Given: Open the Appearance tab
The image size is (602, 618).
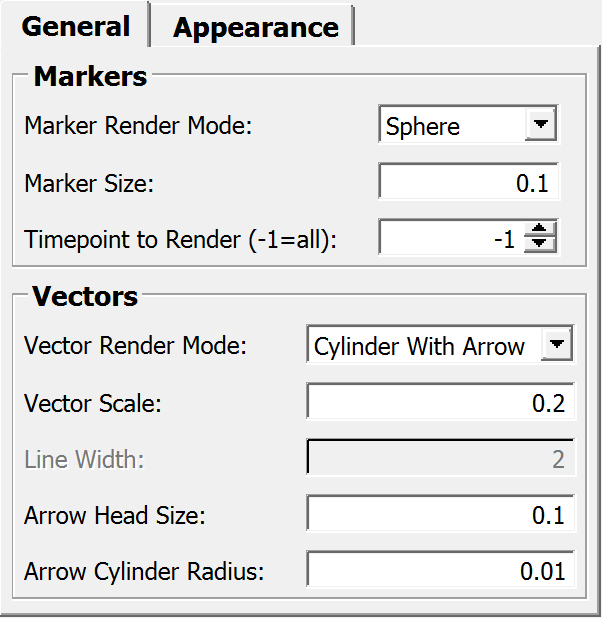Looking at the screenshot, I should [255, 28].
